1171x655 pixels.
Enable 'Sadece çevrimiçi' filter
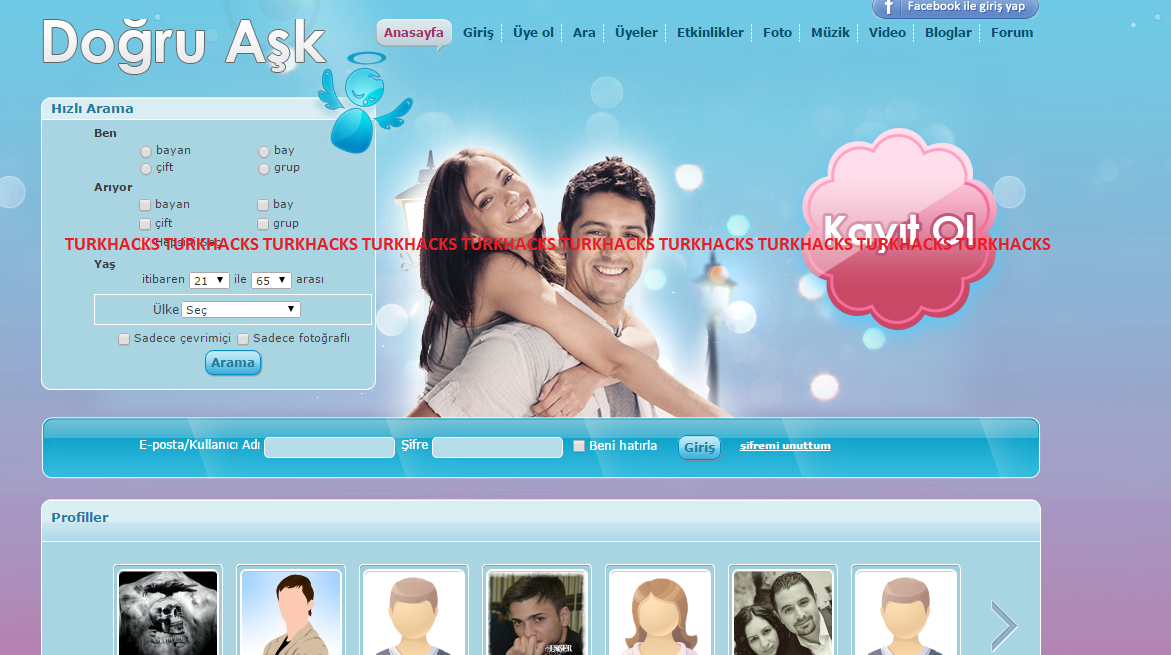(124, 339)
